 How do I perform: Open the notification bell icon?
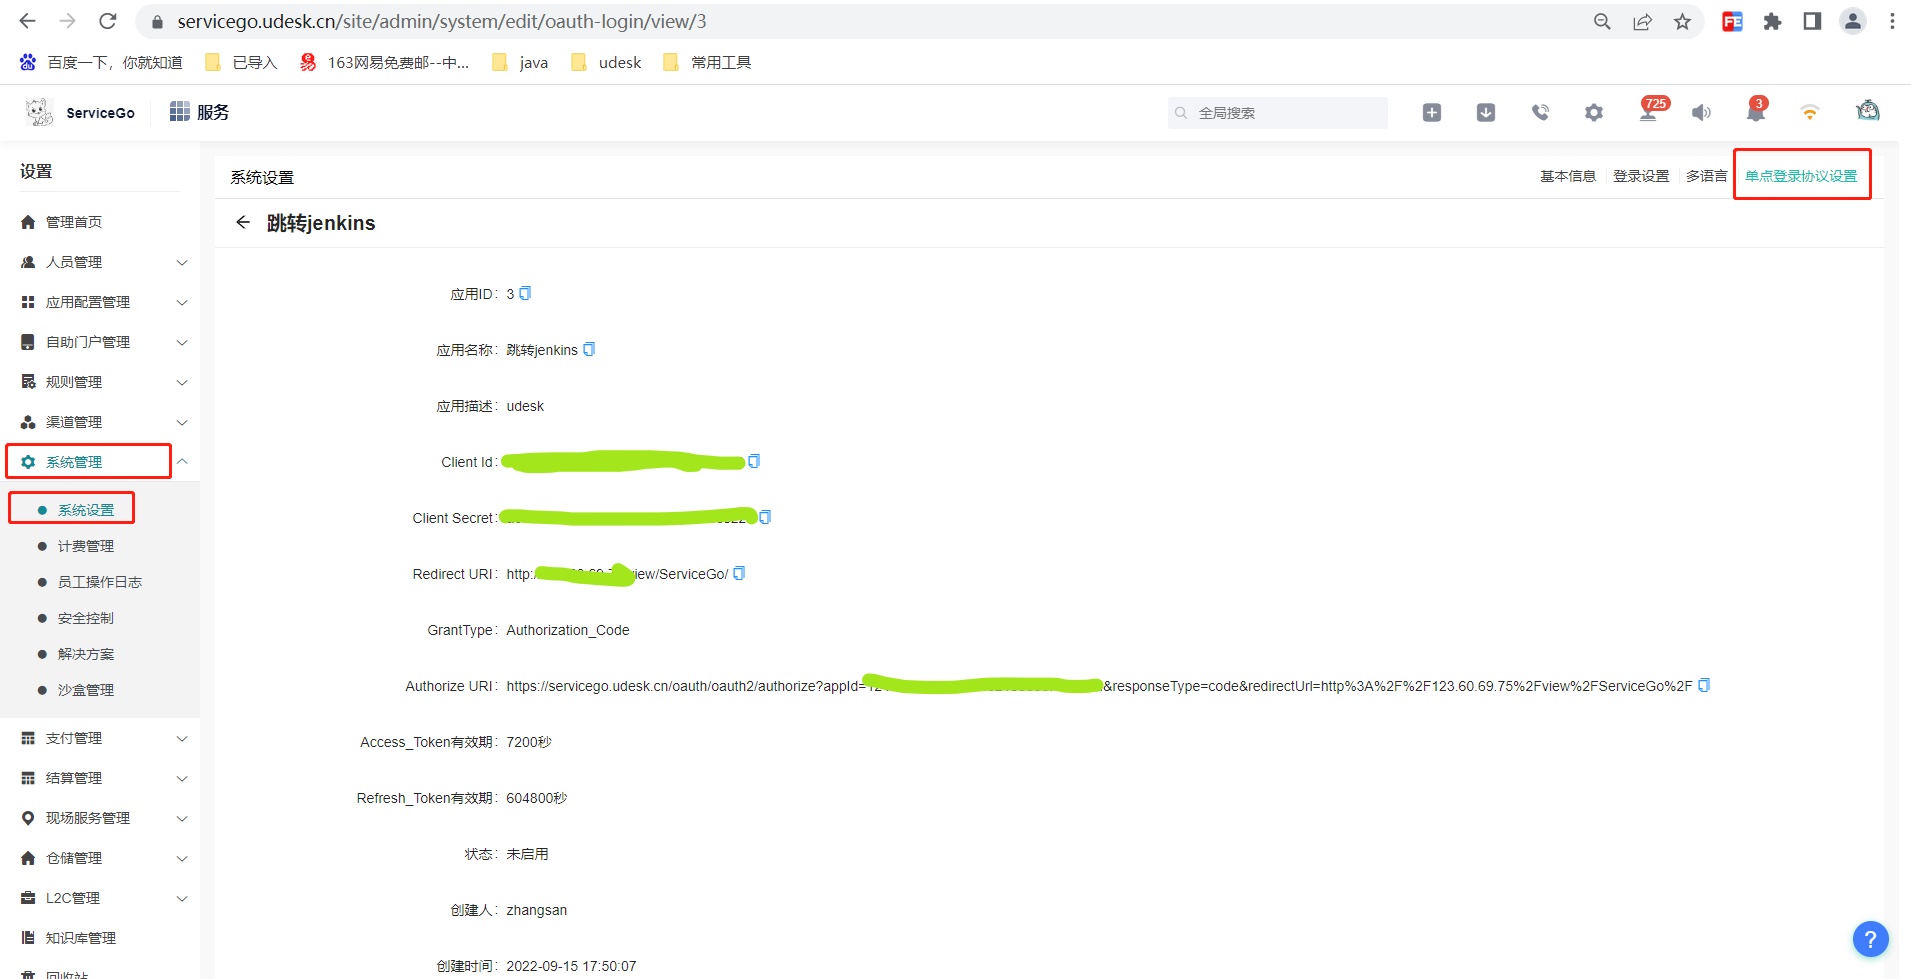point(1755,113)
